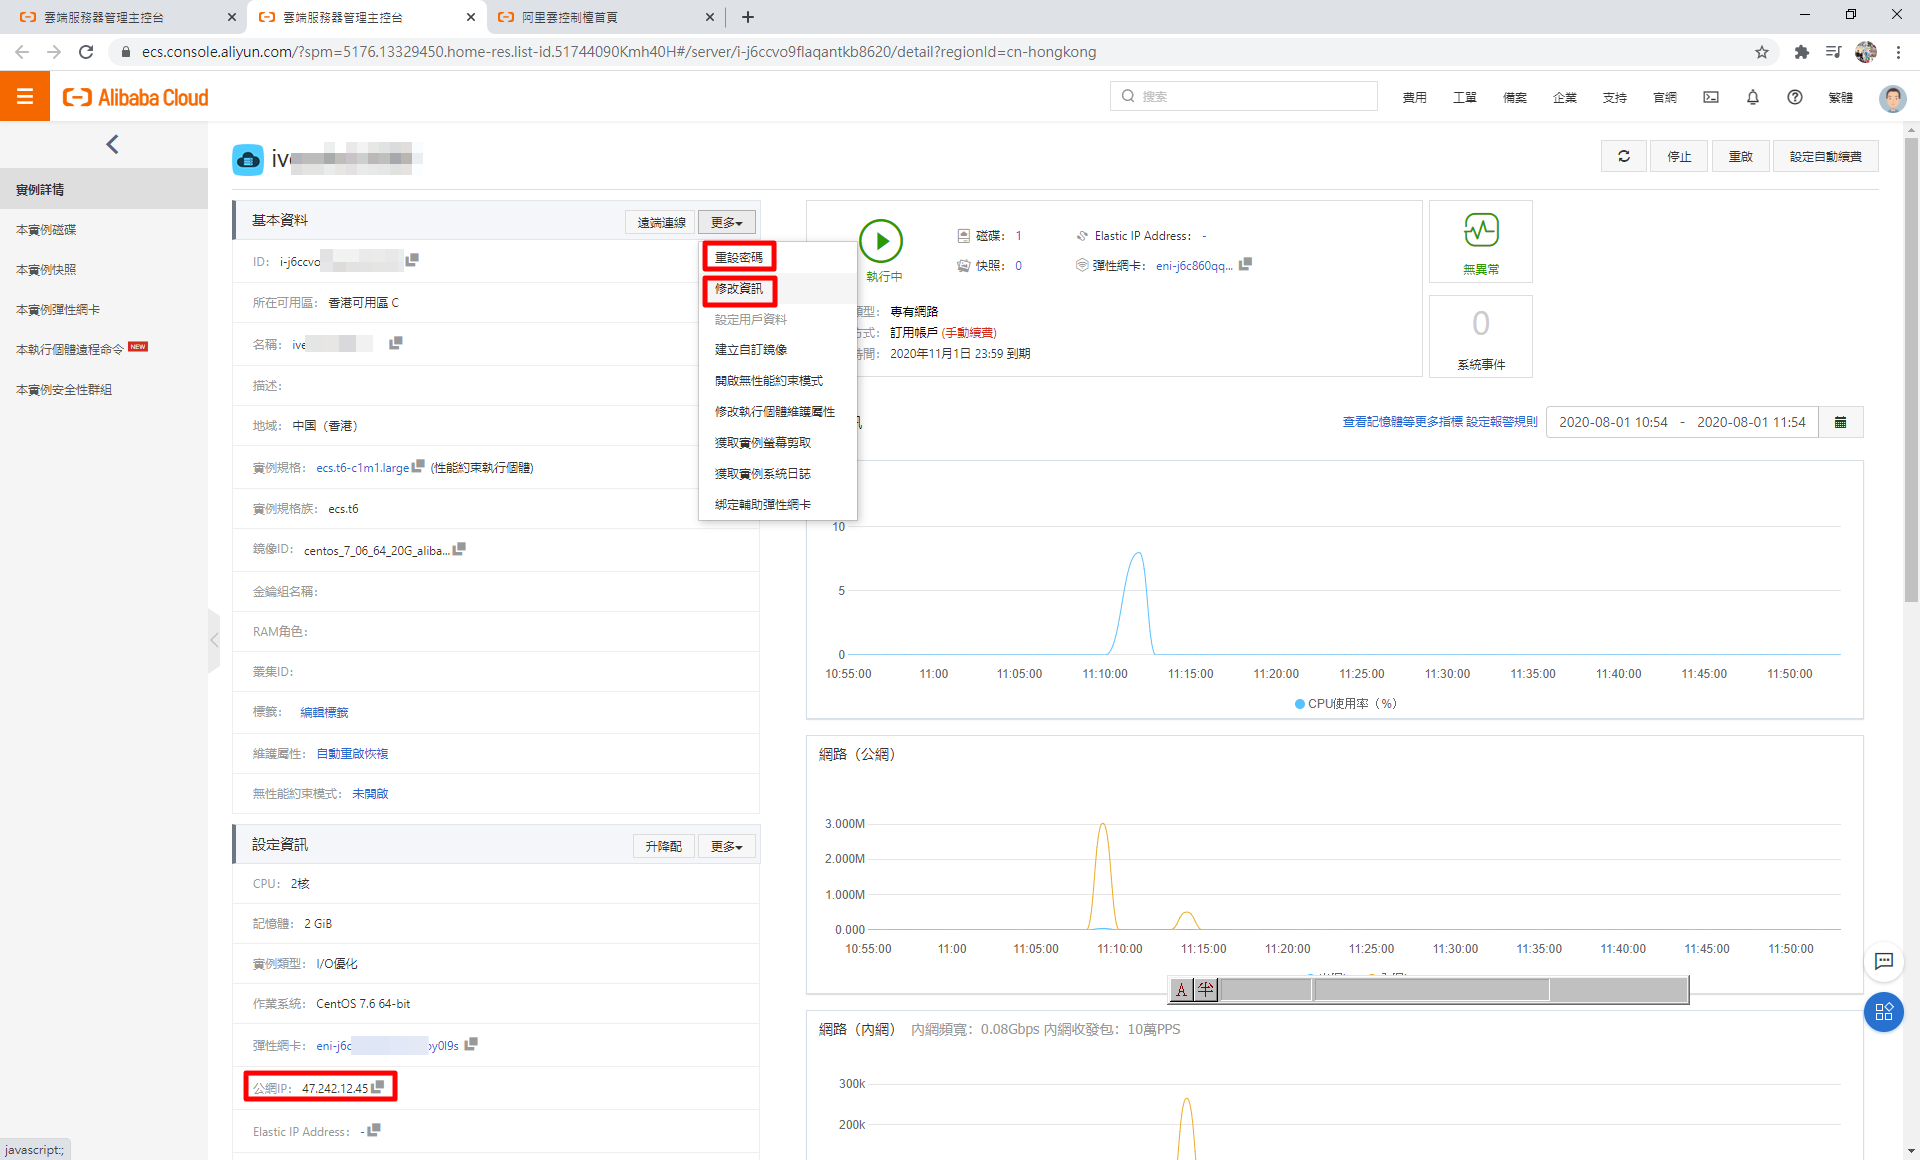Click the refresh icon button beside 停止
1920x1160 pixels.
pyautogui.click(x=1623, y=156)
